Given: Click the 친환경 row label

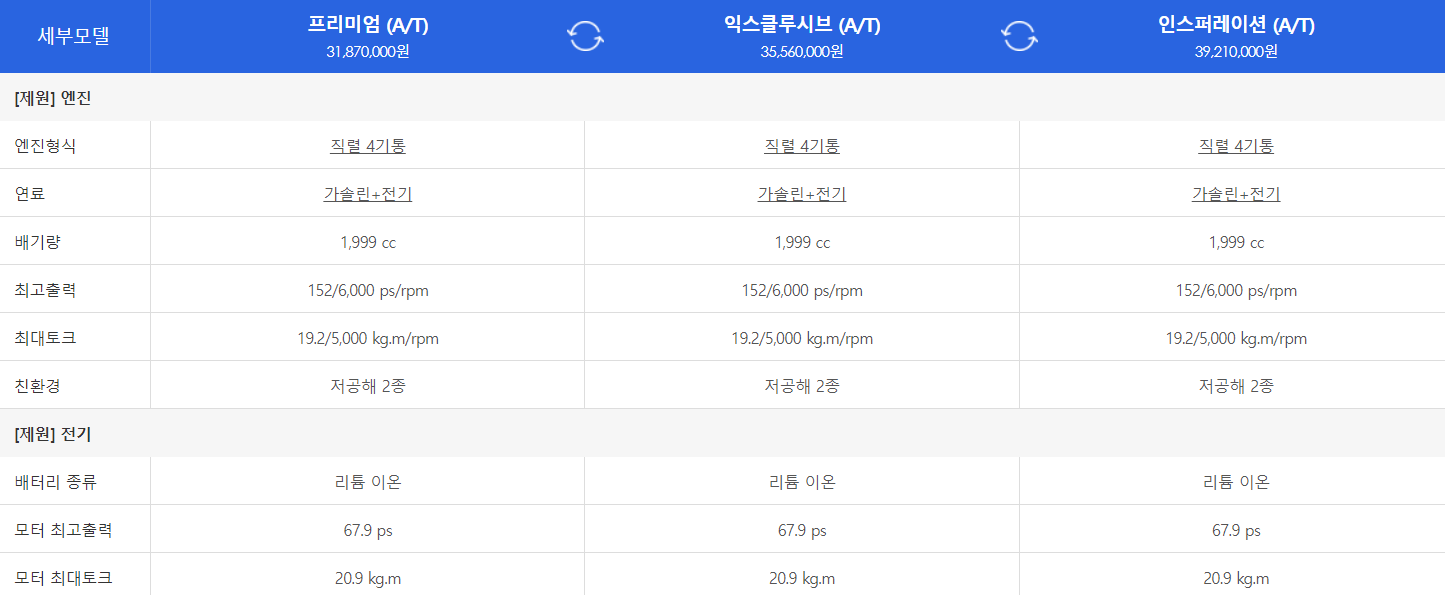Looking at the screenshot, I should (x=38, y=386).
